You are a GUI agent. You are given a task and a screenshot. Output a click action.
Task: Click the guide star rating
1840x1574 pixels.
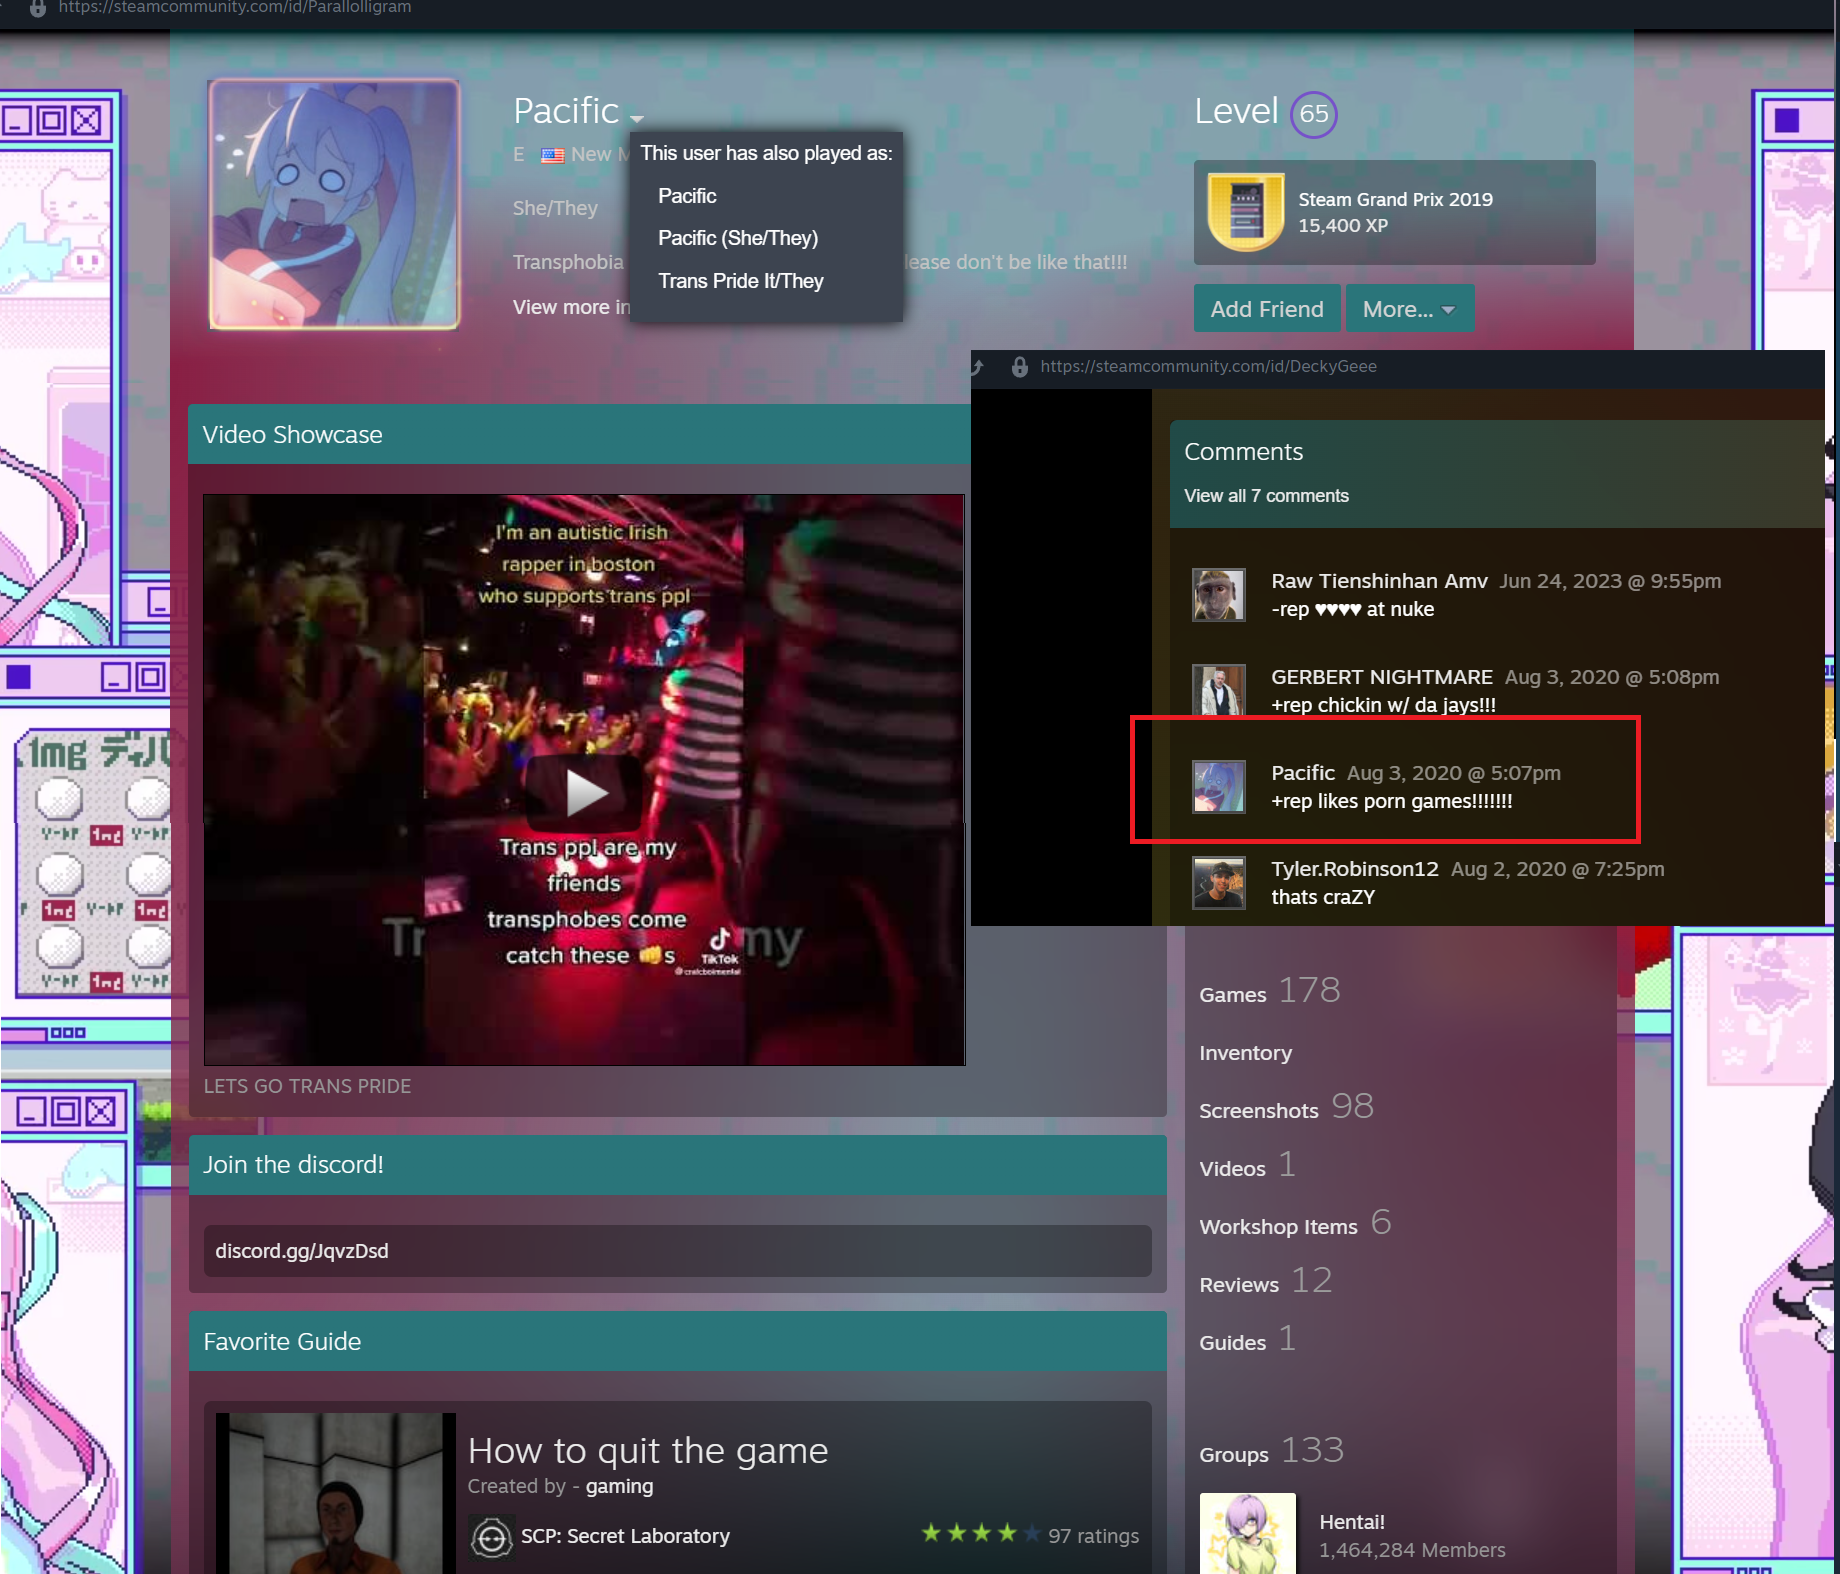coord(980,1533)
